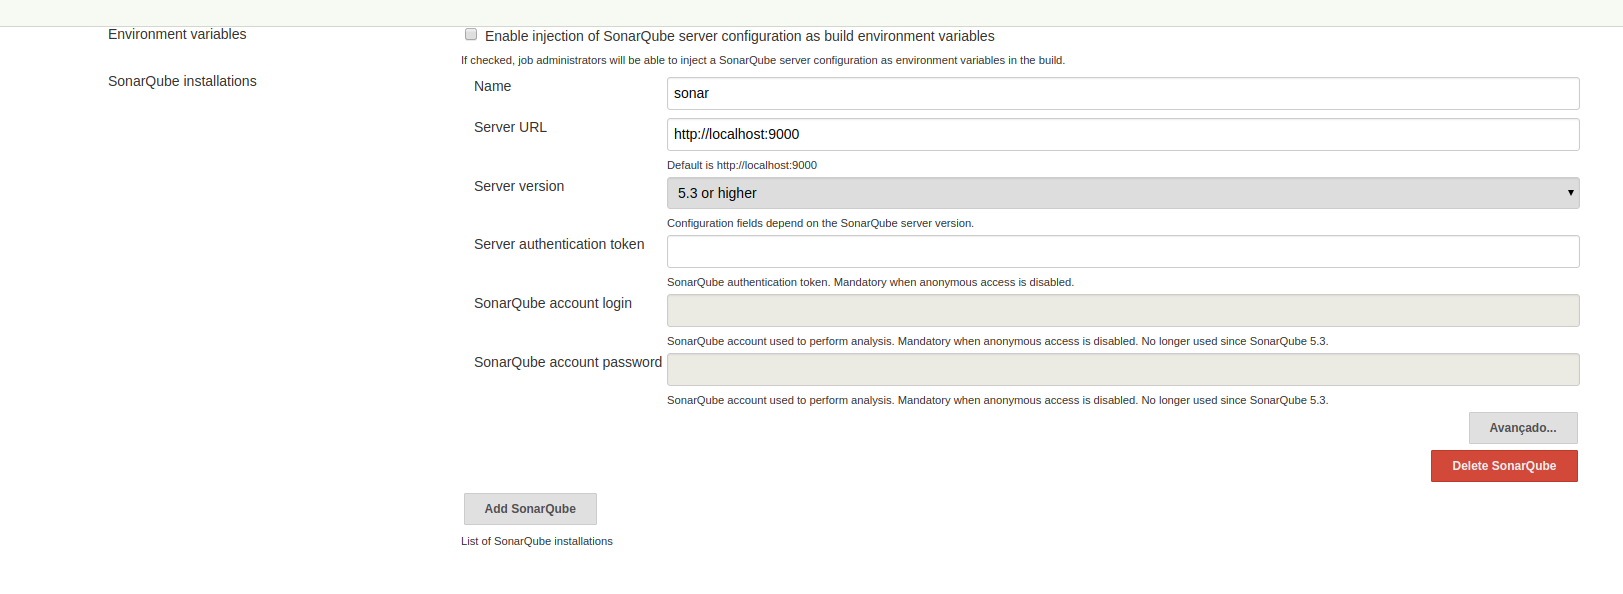
Task: Click the 'Enable injection of SonarQube' label text
Action: coord(740,36)
